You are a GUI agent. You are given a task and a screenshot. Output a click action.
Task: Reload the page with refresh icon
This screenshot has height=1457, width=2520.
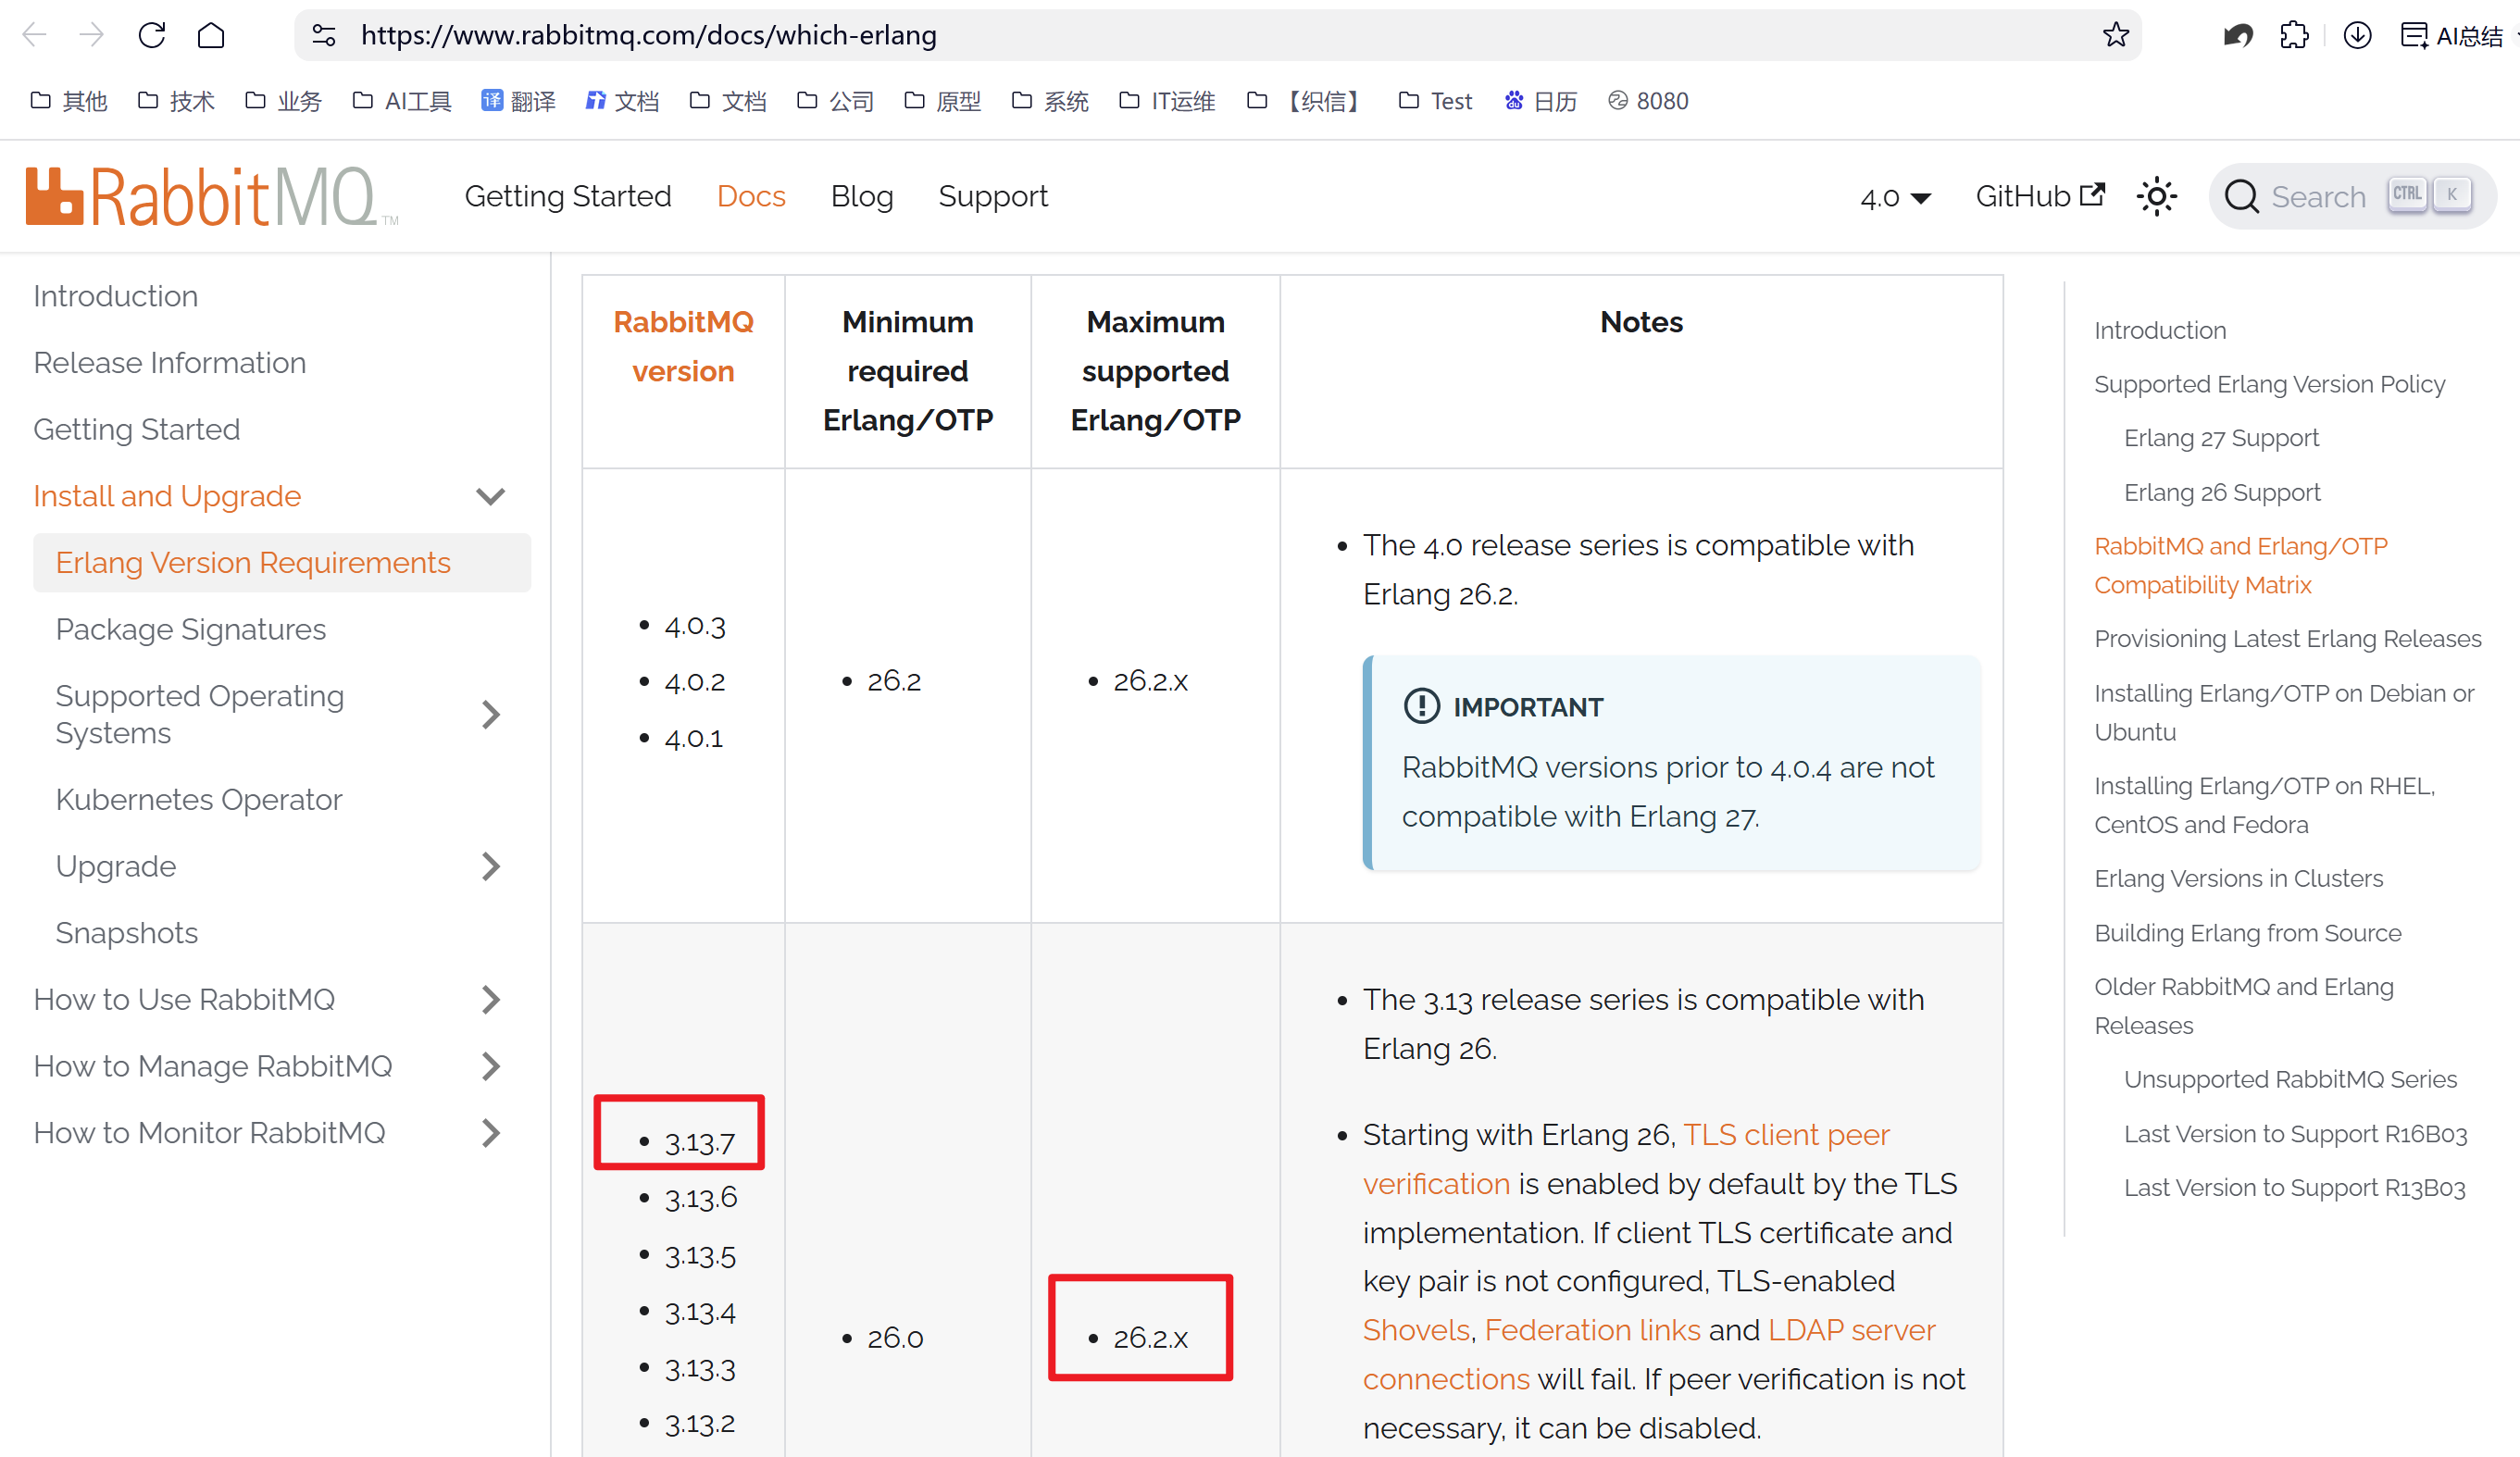coord(152,35)
